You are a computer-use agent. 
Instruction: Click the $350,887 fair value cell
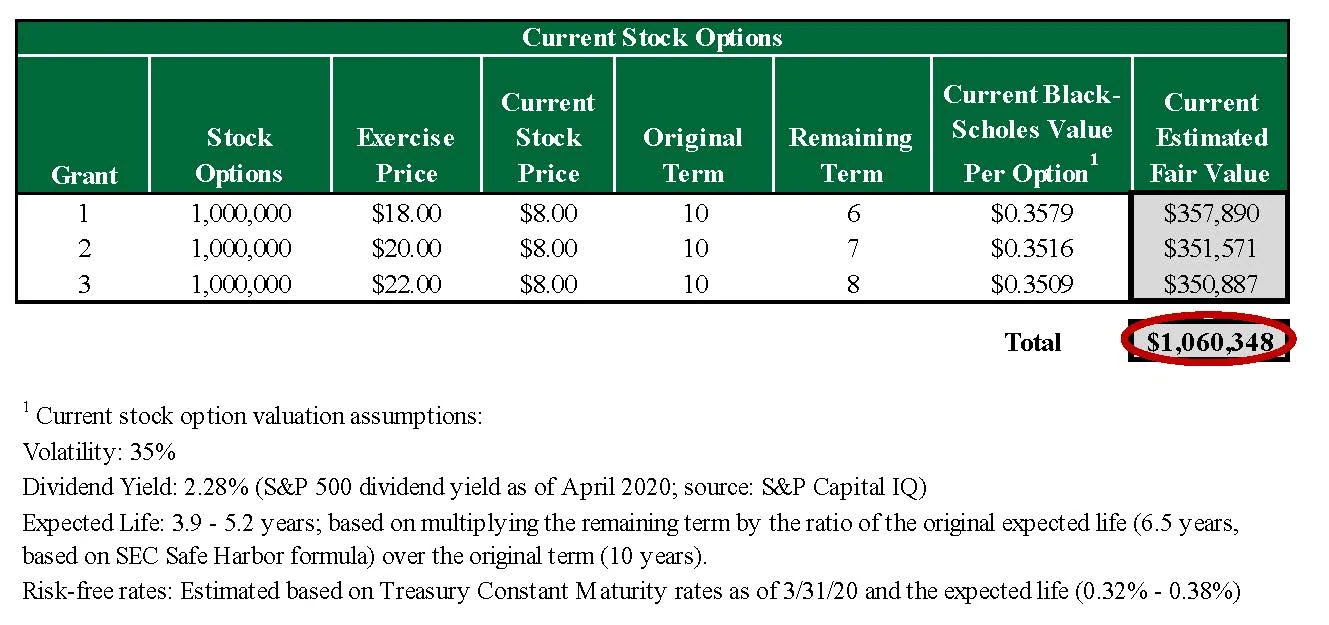(1211, 284)
